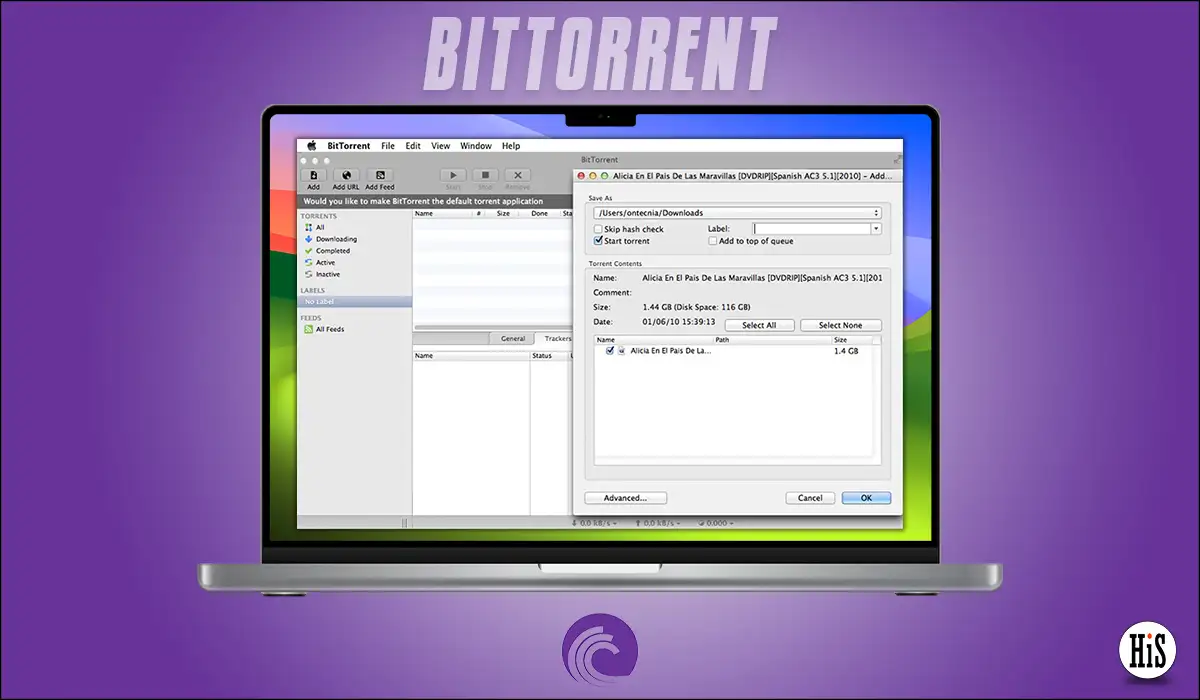The height and width of the screenshot is (700, 1200).
Task: Click the date value '01/06/10 15:39:13'
Action: 677,322
